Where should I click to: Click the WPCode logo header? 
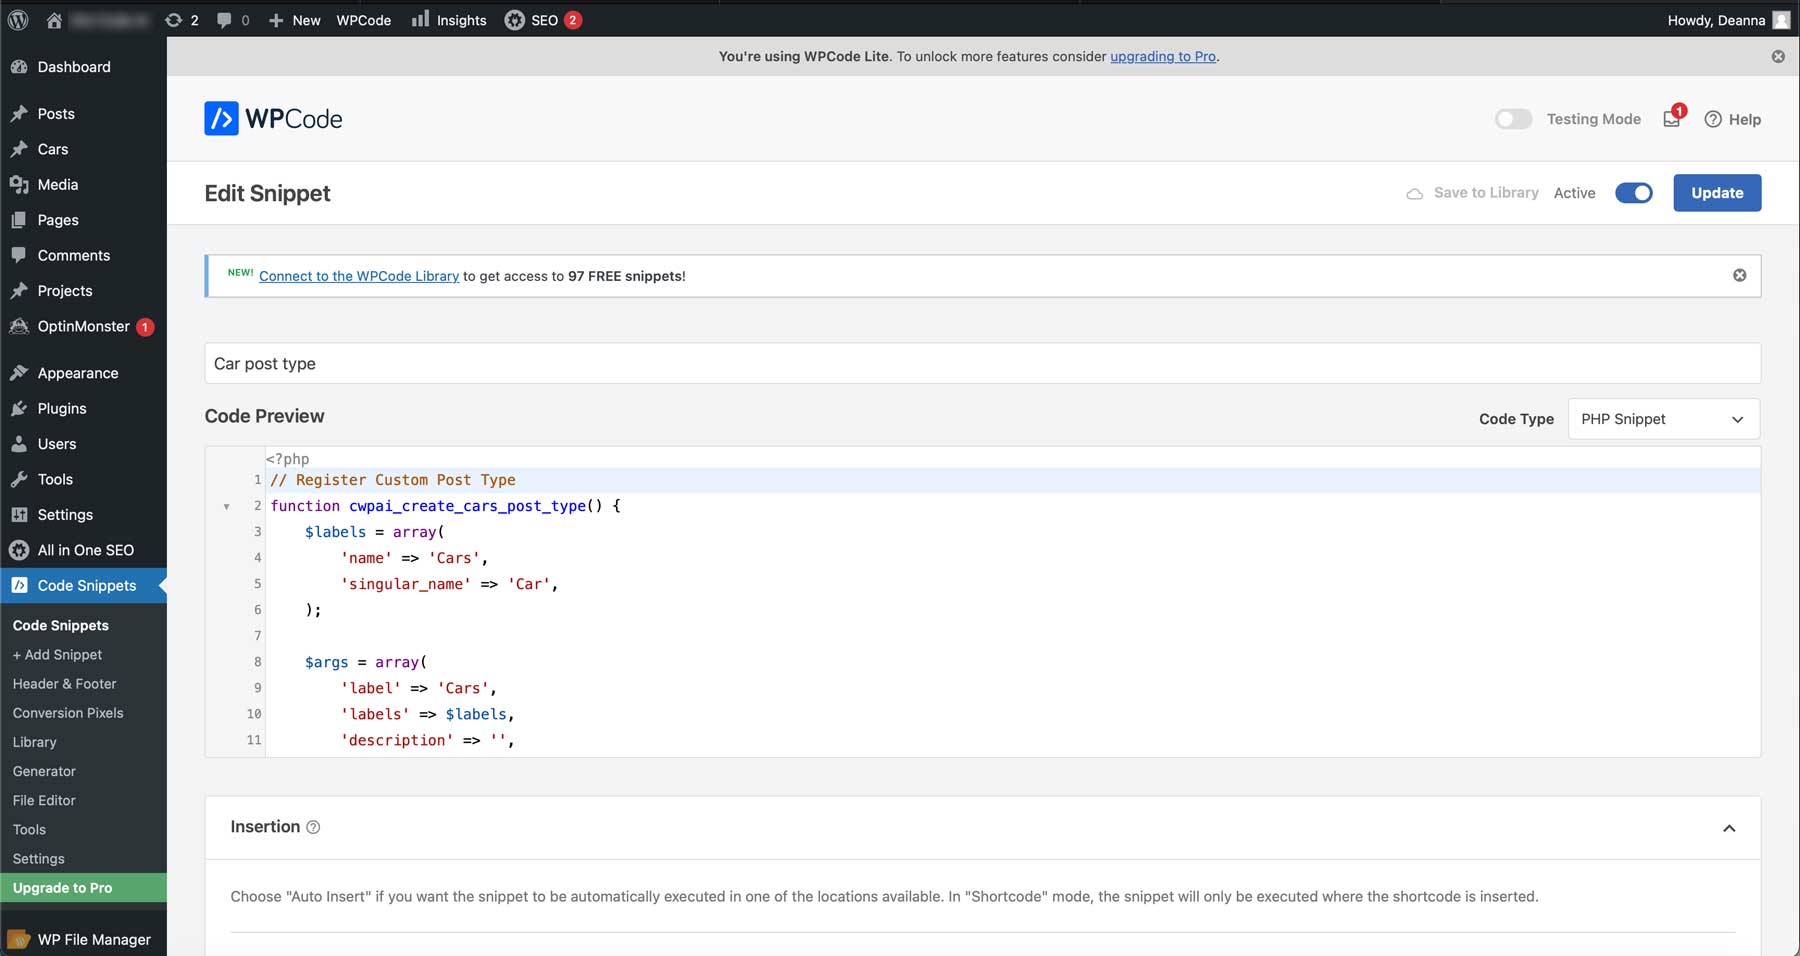point(272,118)
